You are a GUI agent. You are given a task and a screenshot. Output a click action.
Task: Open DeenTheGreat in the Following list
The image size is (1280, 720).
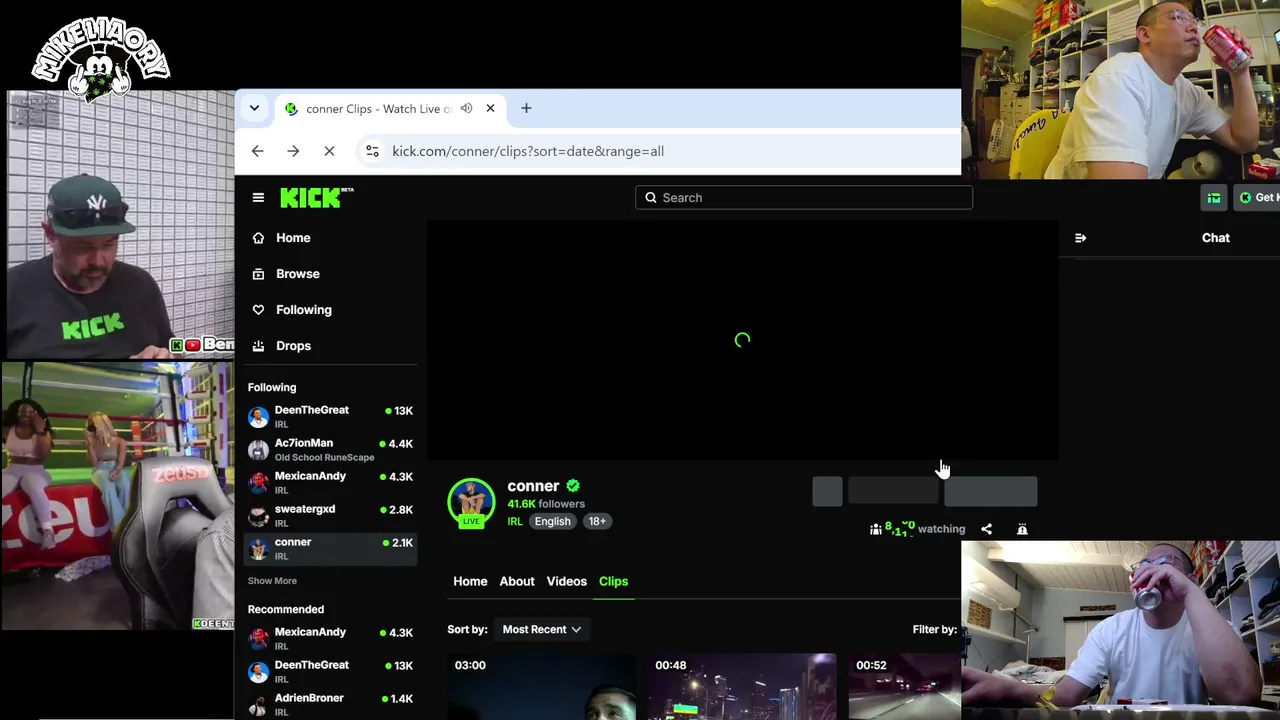click(x=330, y=416)
